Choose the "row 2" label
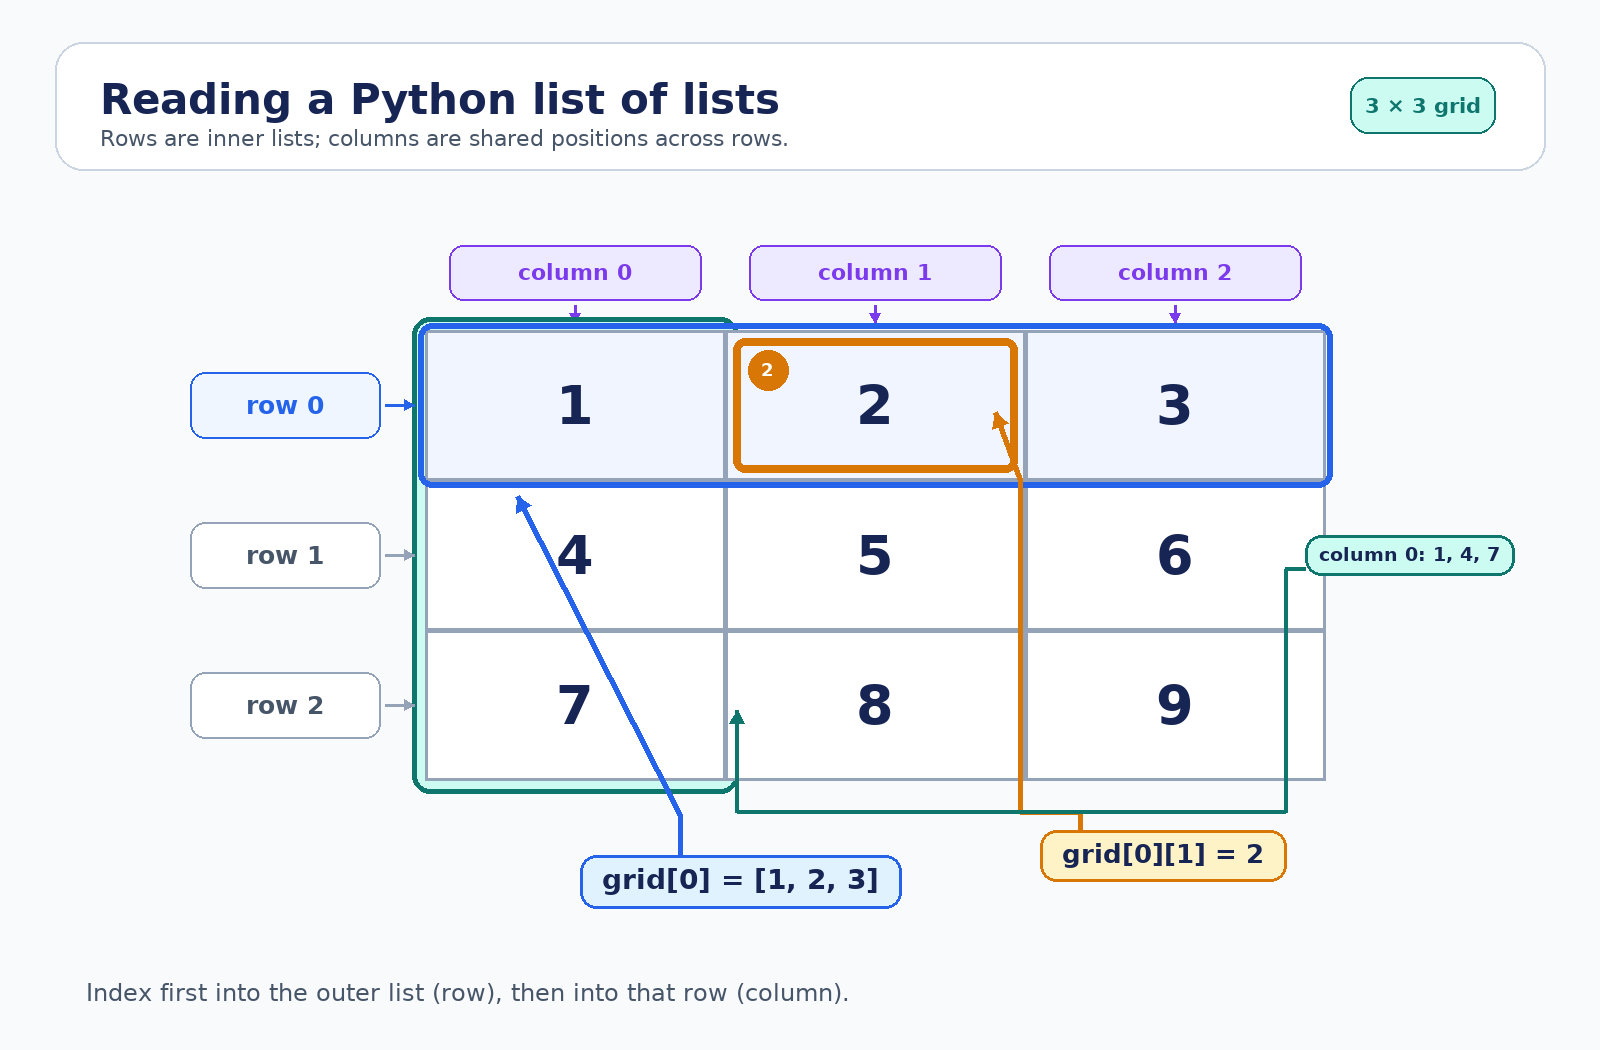The width and height of the screenshot is (1600, 1050). click(x=285, y=706)
